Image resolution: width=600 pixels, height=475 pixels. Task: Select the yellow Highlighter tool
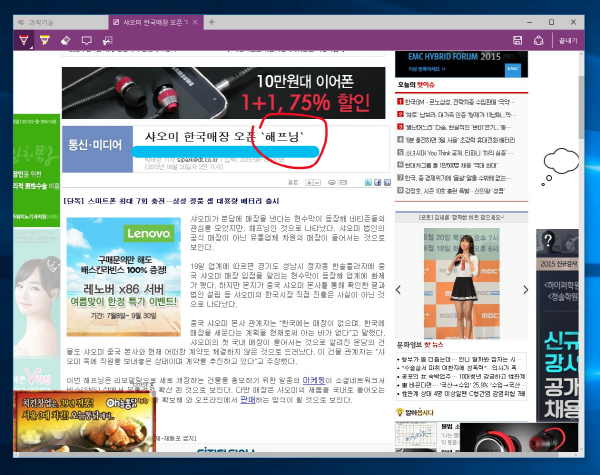coord(45,40)
